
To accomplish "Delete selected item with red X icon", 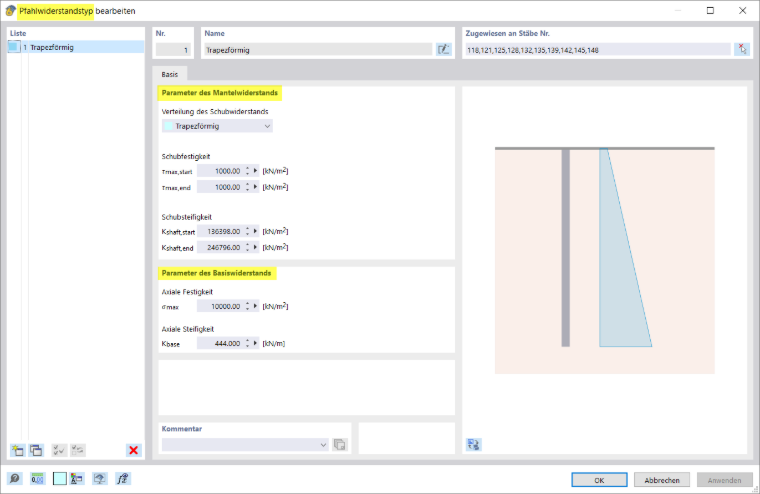I will point(133,450).
